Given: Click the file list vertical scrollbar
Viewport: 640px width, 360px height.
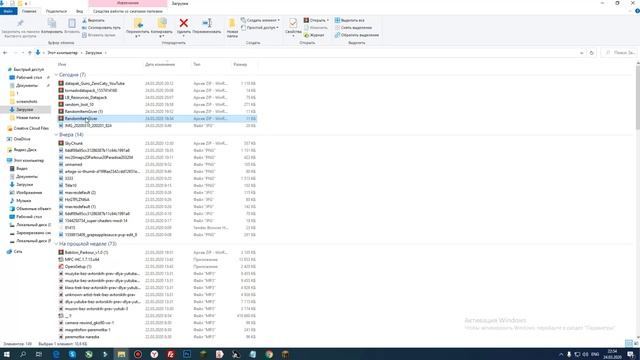Looking at the screenshot, I should coord(638,200).
